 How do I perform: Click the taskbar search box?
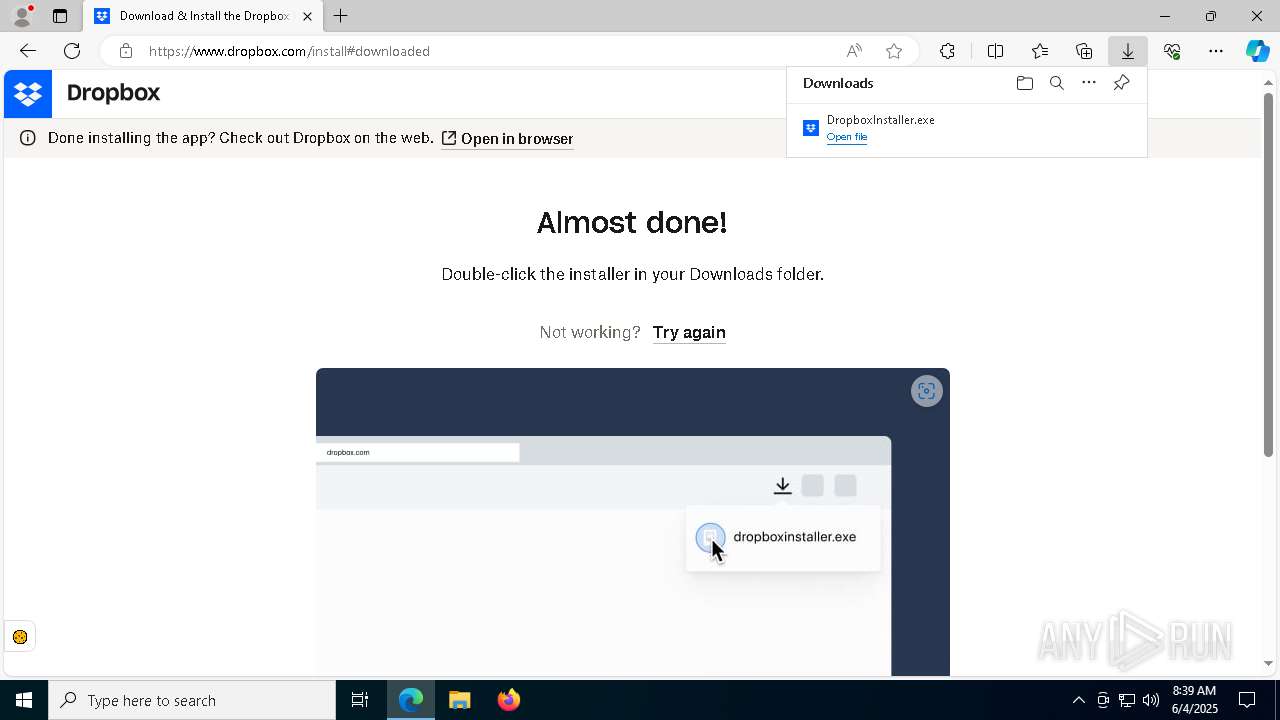(x=192, y=700)
